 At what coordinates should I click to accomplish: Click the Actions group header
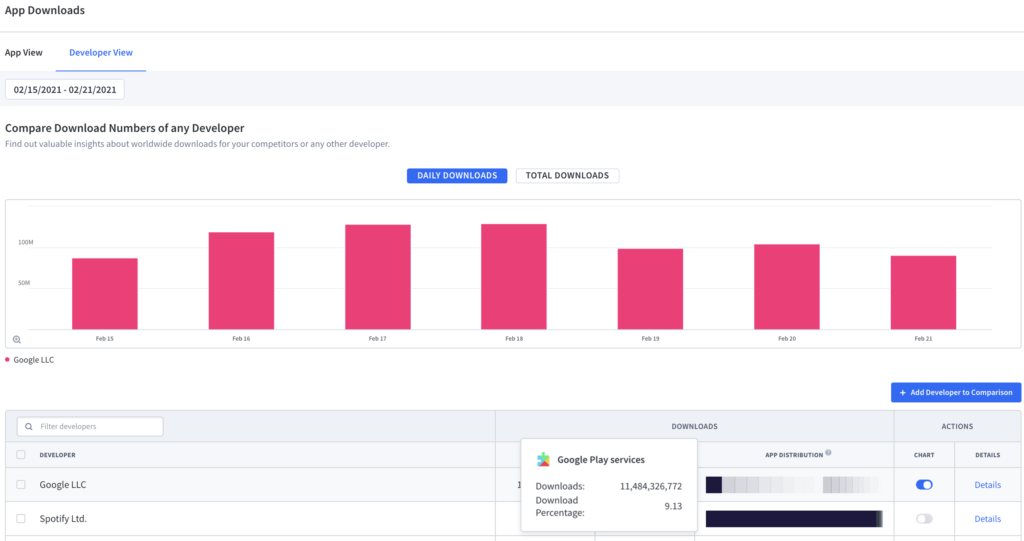click(x=957, y=427)
